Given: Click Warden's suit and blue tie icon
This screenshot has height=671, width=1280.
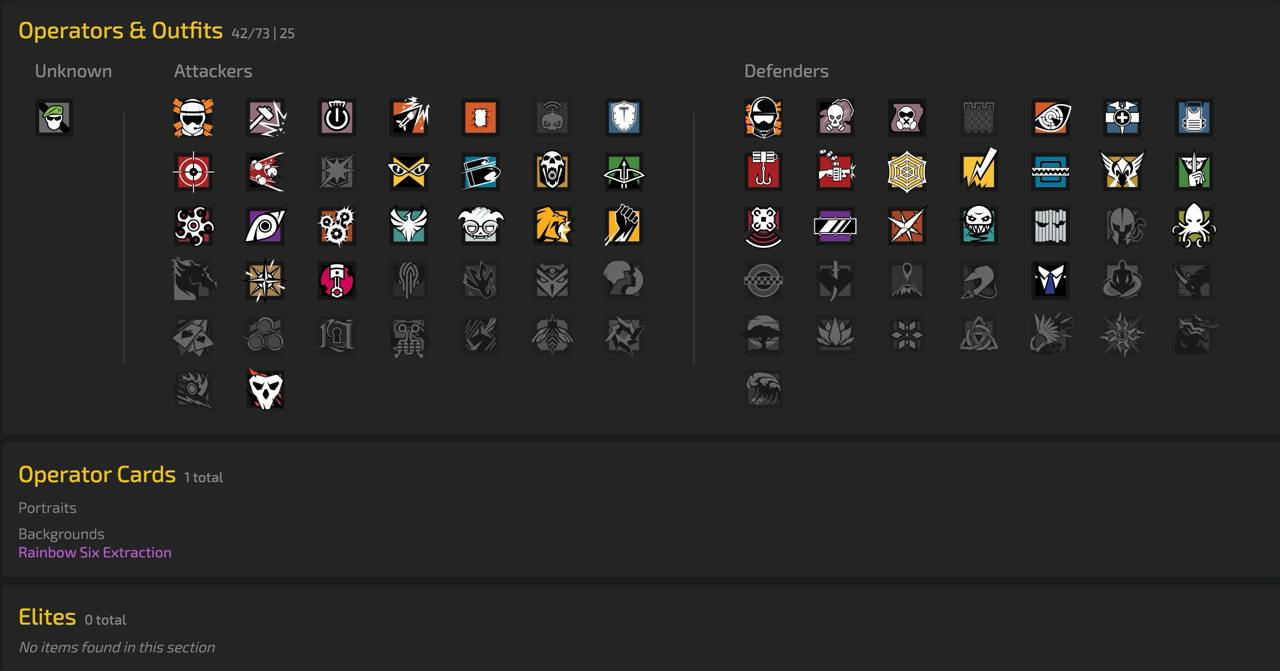Looking at the screenshot, I should point(1051,281).
